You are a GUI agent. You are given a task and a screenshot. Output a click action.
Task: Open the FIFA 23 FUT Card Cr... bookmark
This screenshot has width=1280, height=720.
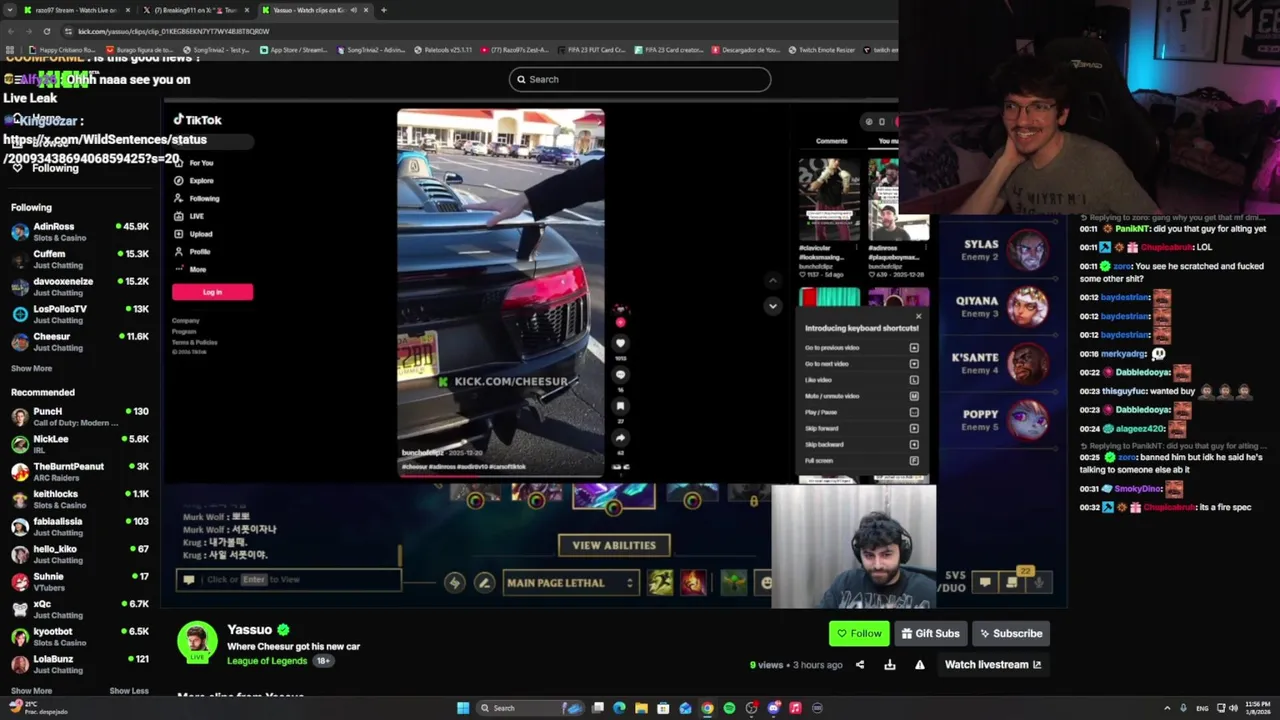coord(591,50)
